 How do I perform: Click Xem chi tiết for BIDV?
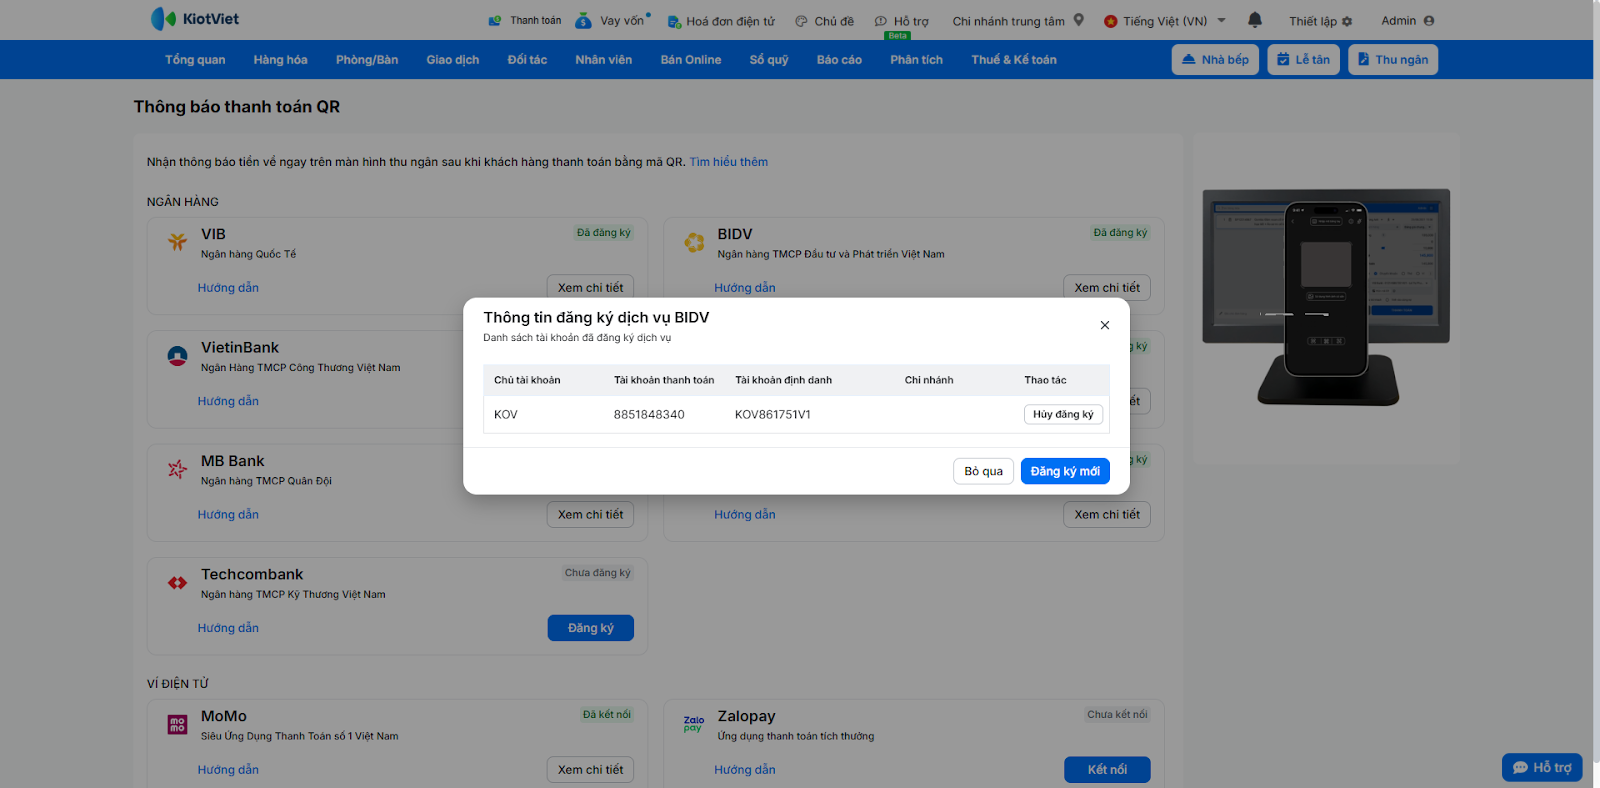click(x=1107, y=288)
